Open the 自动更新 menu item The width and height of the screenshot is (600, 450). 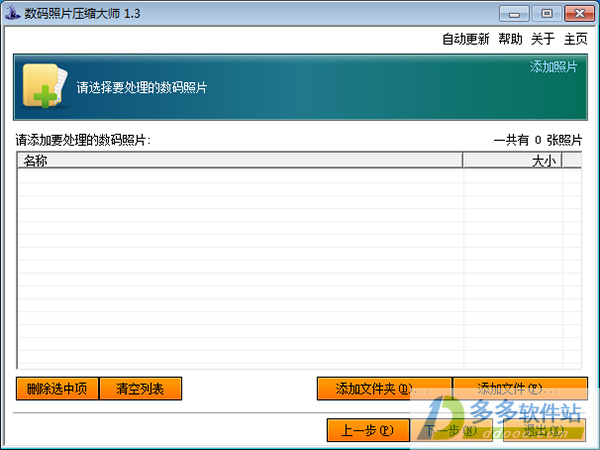pyautogui.click(x=466, y=39)
